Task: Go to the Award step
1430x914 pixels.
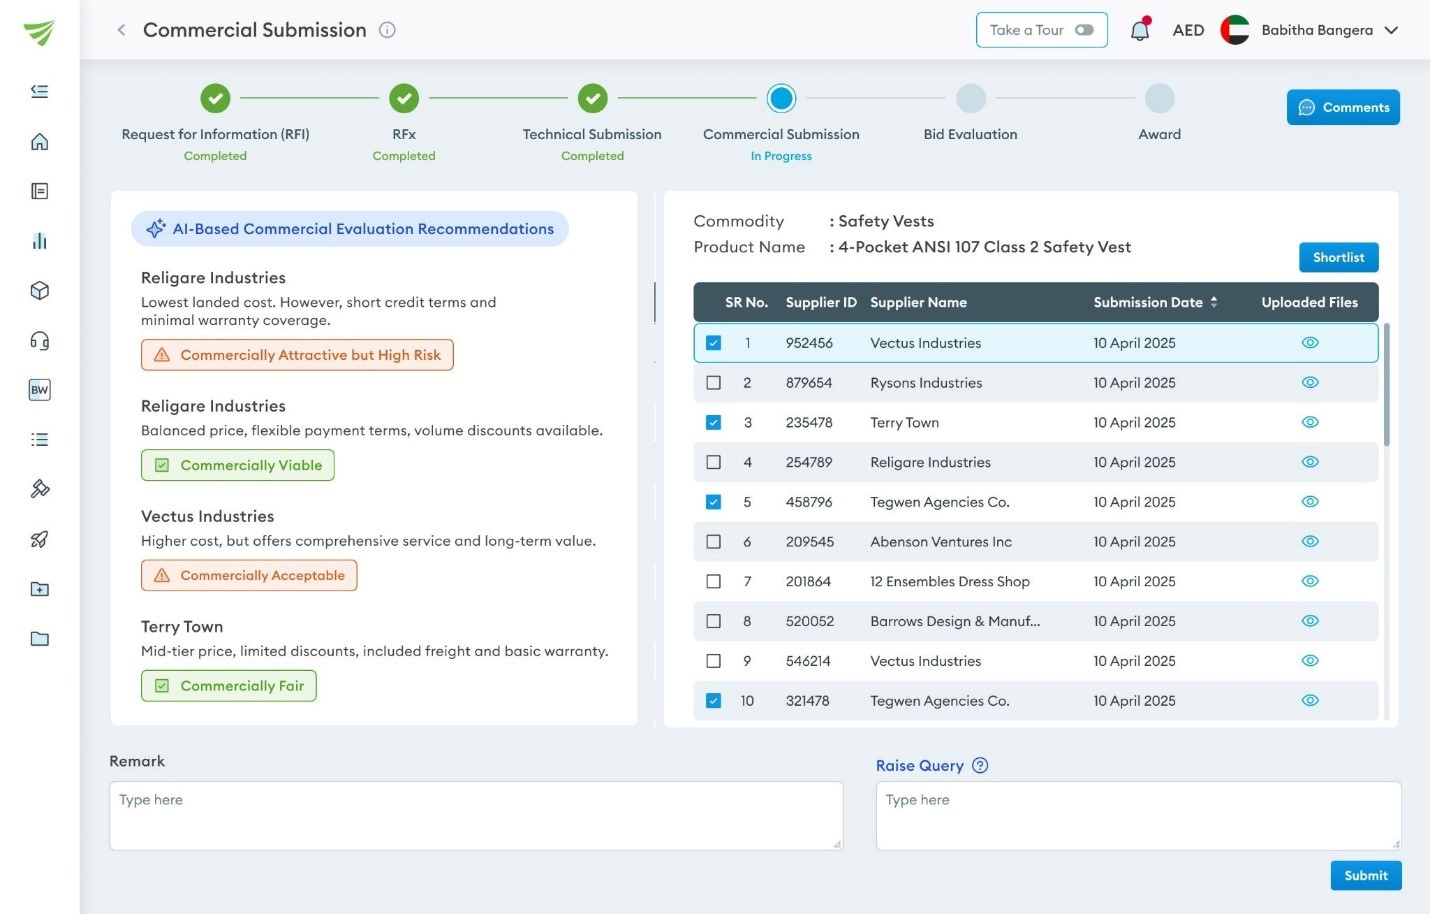Action: (x=1159, y=98)
